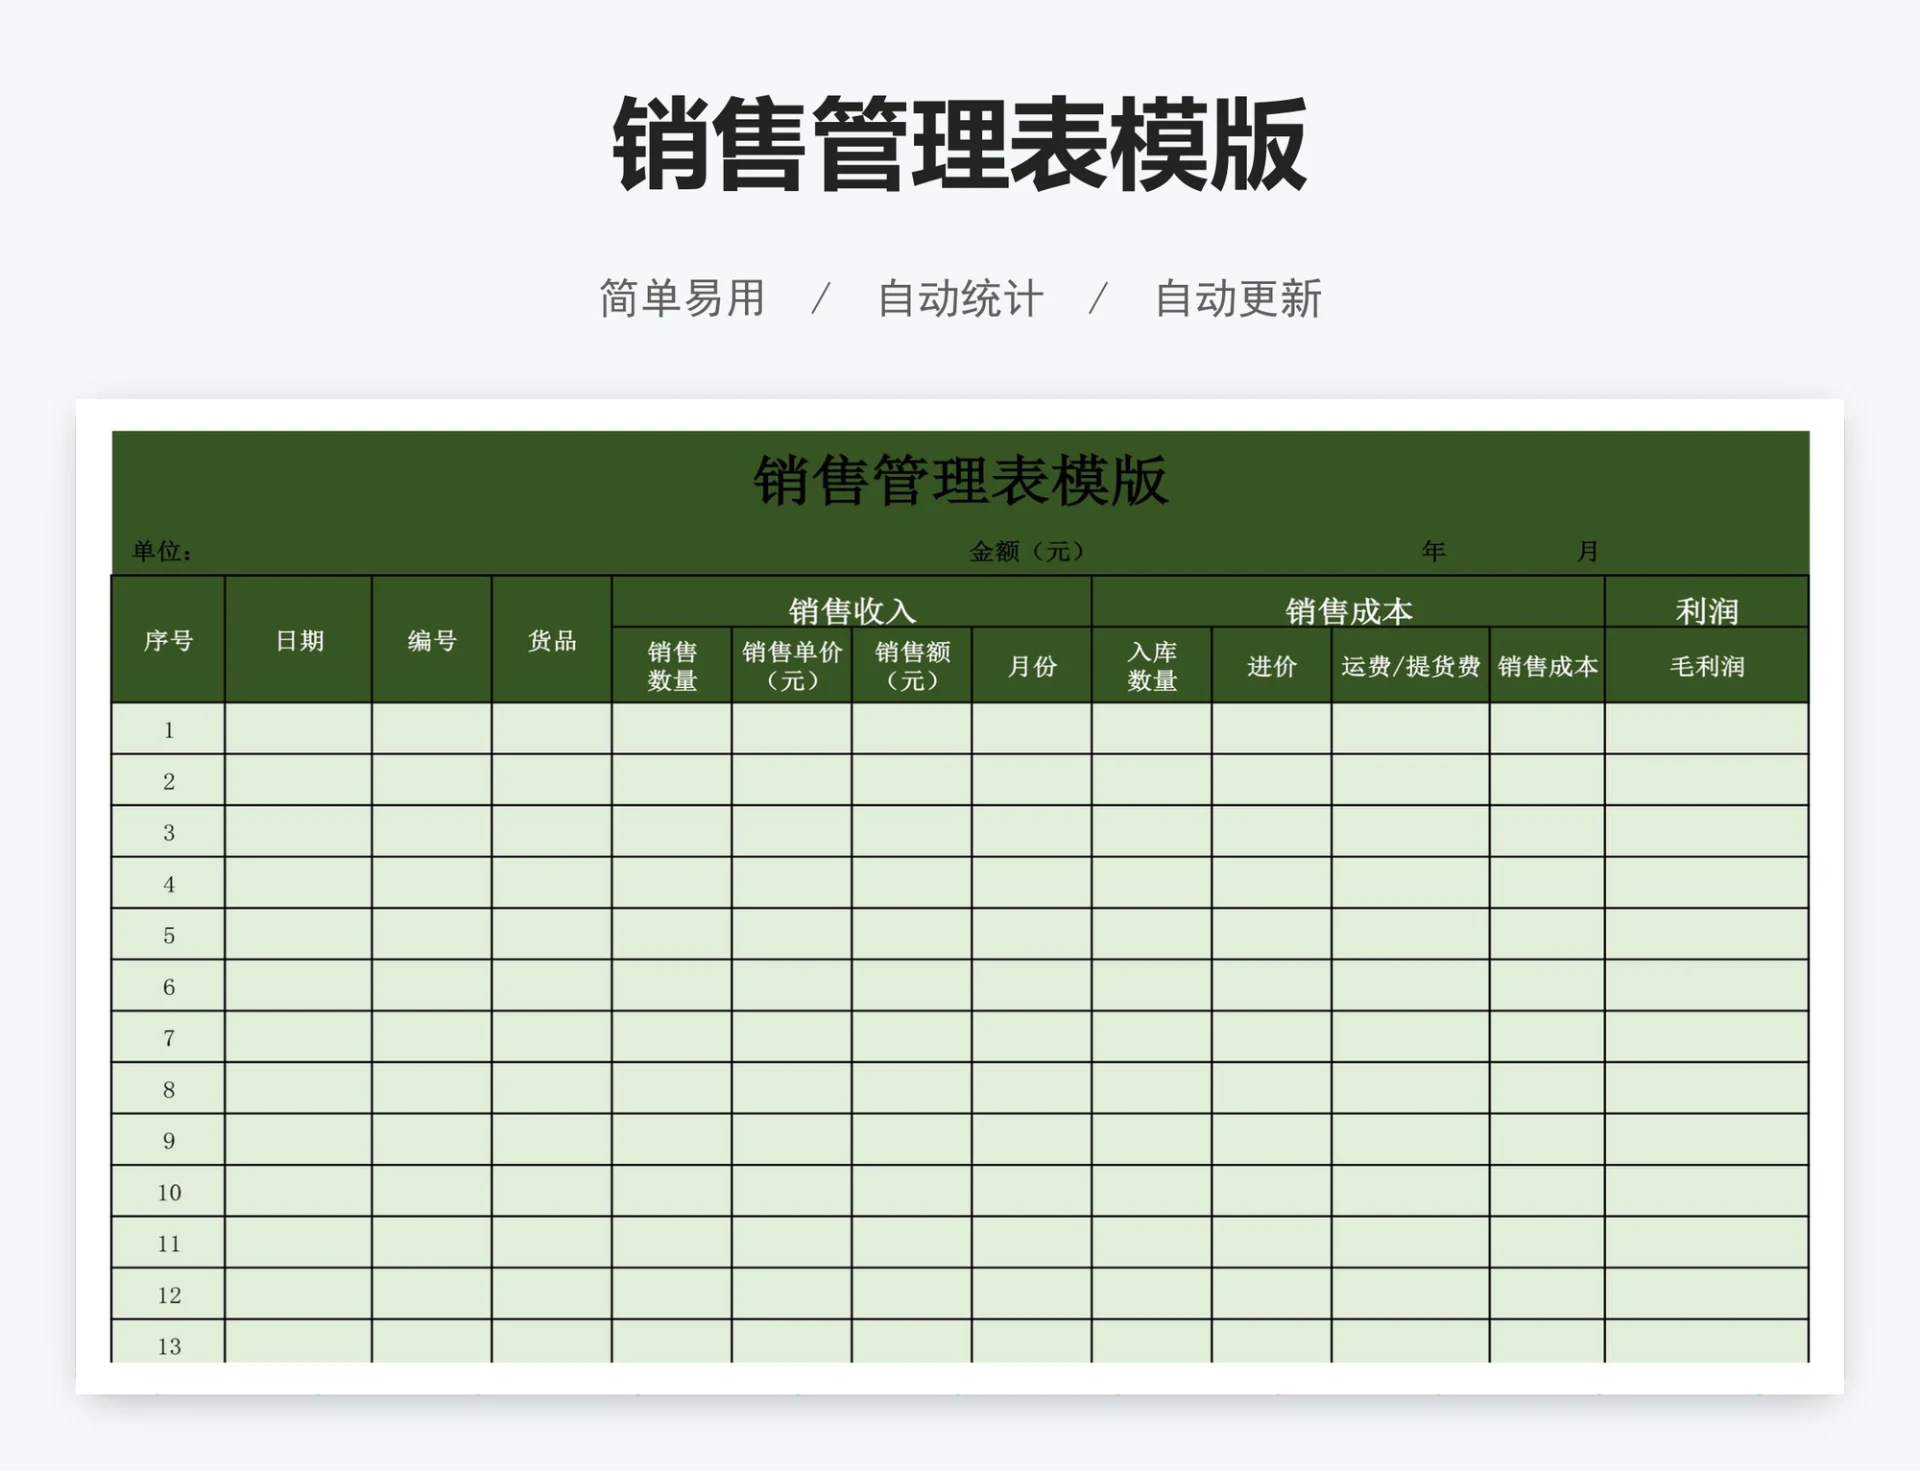Click the 毛利润 cell in row 5

pos(1705,934)
